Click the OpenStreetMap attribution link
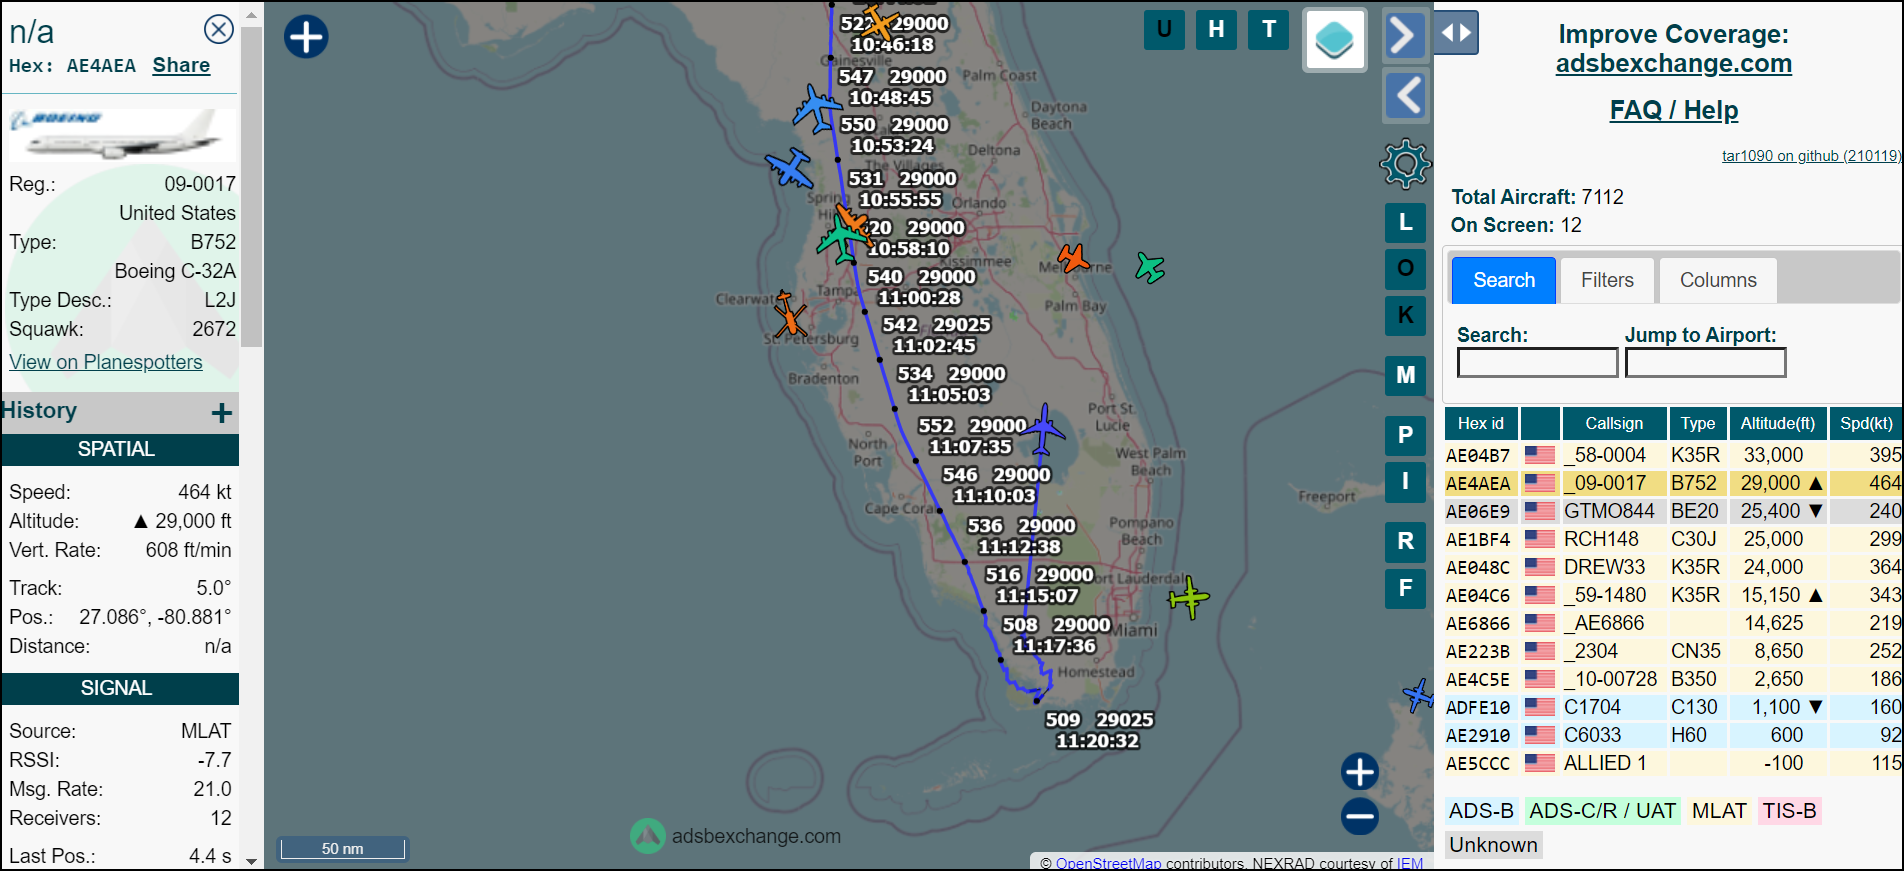This screenshot has width=1904, height=871. [x=1108, y=863]
